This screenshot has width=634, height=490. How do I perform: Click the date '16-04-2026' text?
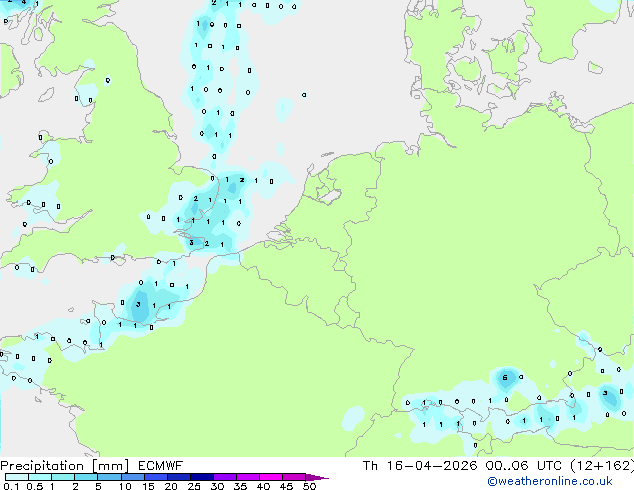coord(432,466)
